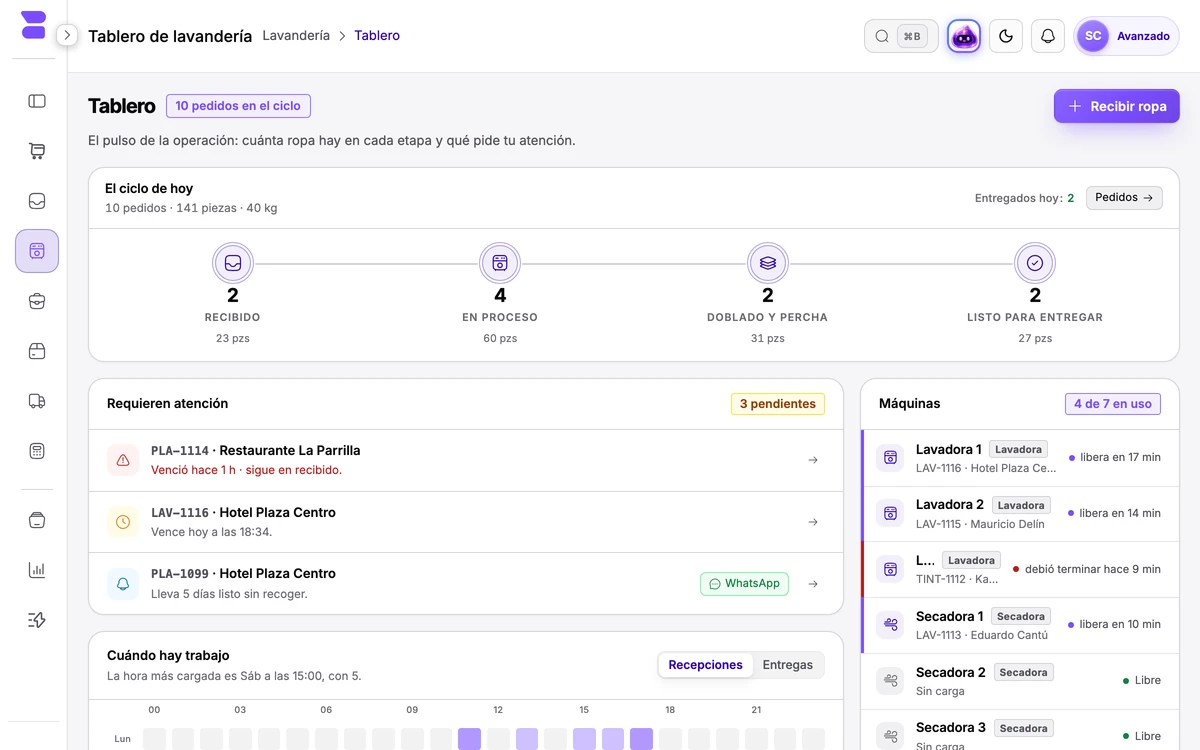Click the yellow clock icon for LAV-1116
This screenshot has width=1200, height=750.
(x=123, y=522)
